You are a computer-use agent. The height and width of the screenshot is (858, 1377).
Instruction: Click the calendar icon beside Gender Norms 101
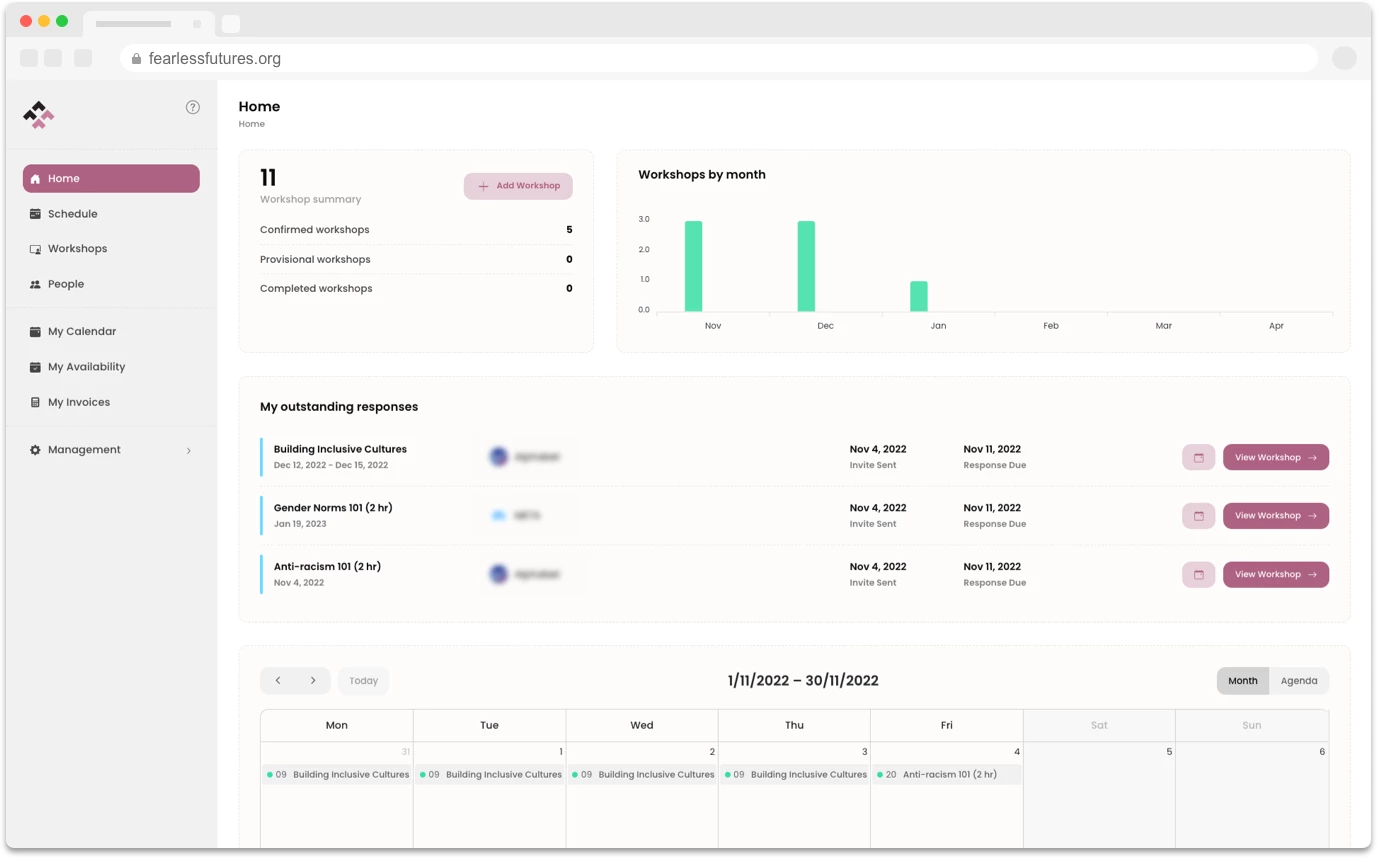(1197, 515)
